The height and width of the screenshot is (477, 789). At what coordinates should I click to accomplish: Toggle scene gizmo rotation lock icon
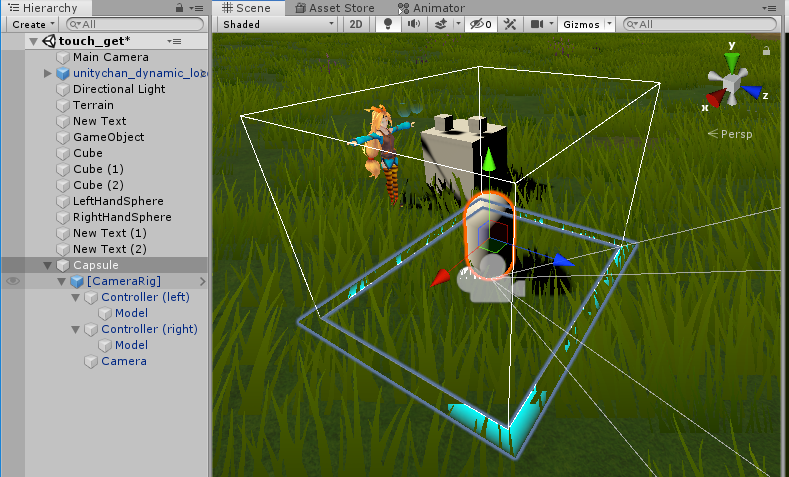766,51
